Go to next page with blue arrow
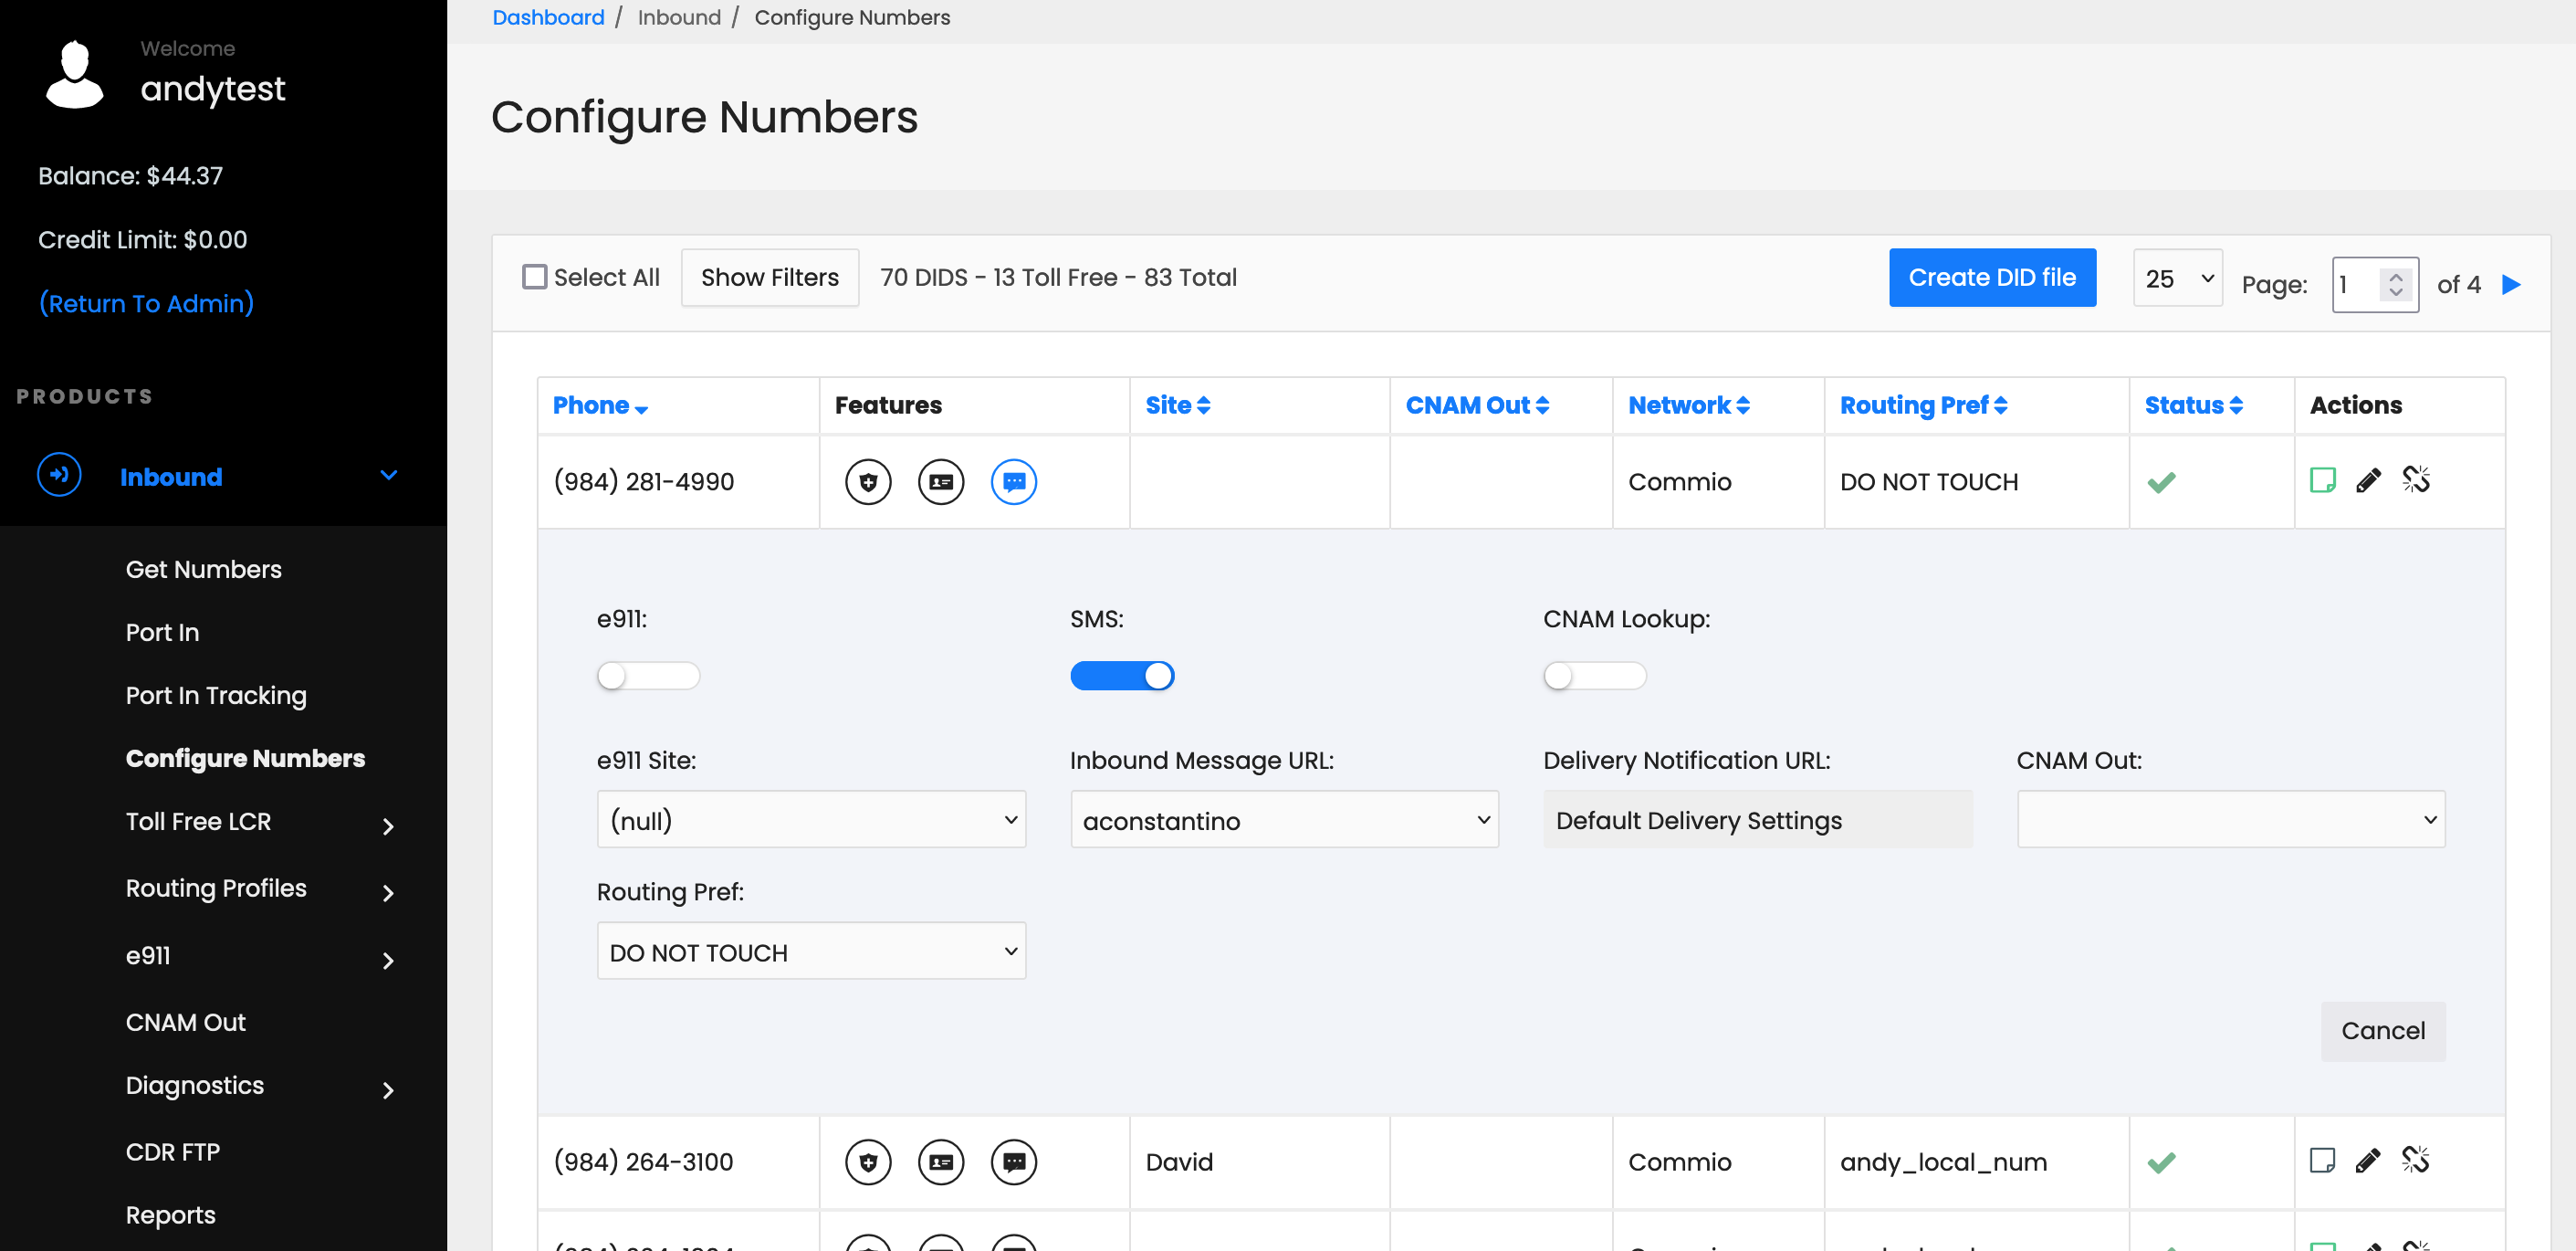2576x1251 pixels. point(2511,285)
